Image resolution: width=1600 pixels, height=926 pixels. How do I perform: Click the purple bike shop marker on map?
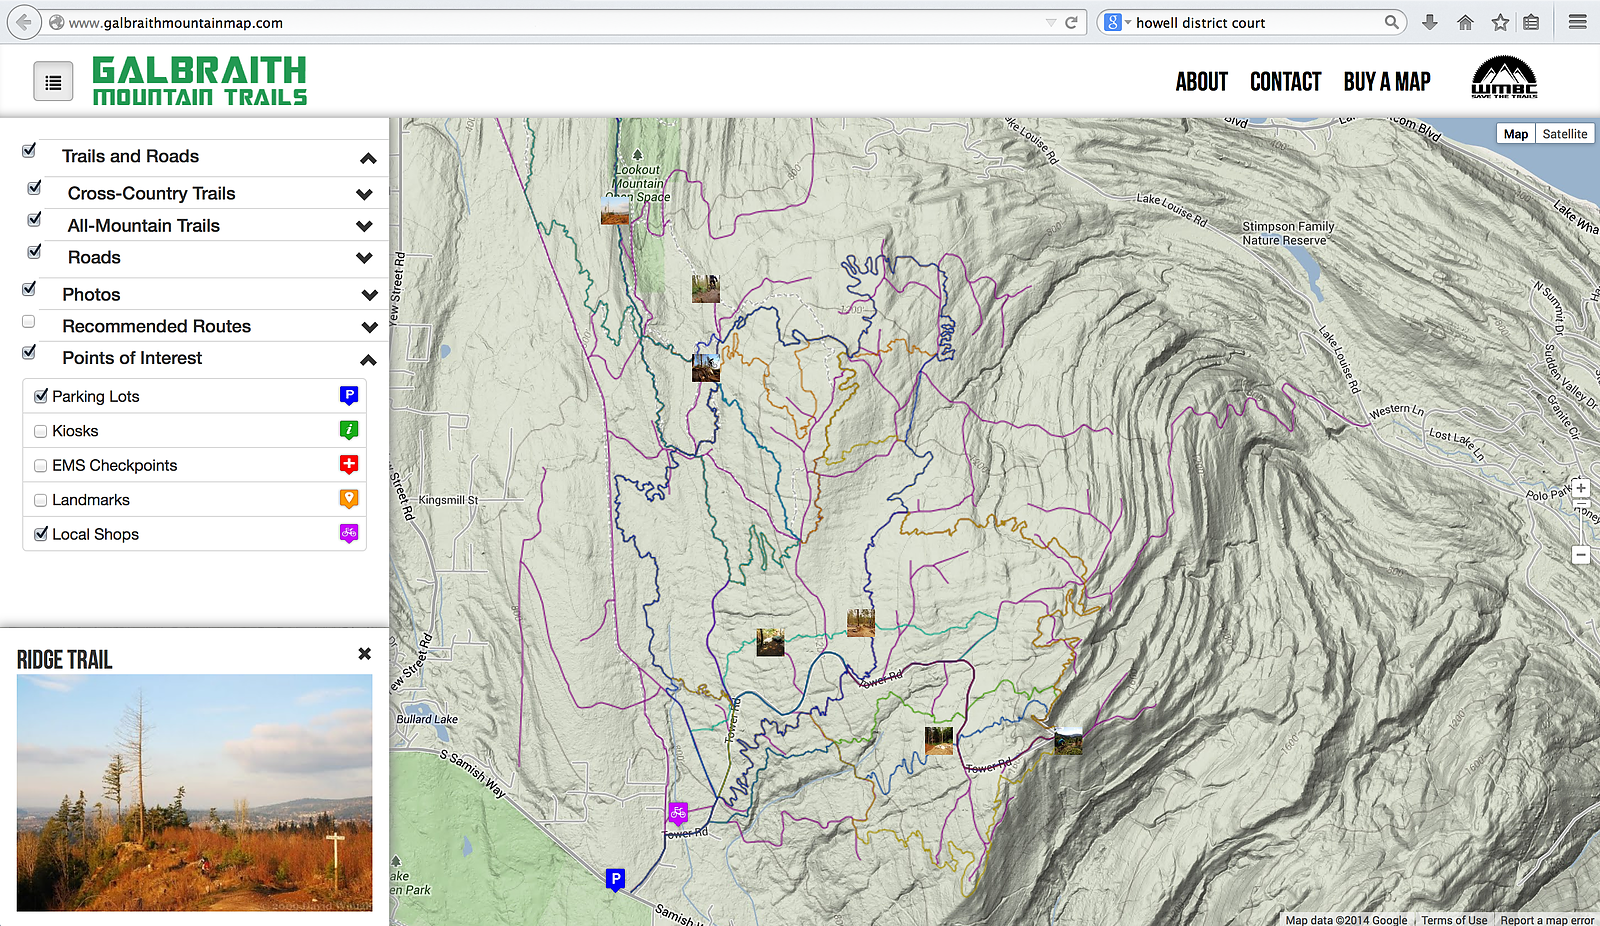pos(678,813)
